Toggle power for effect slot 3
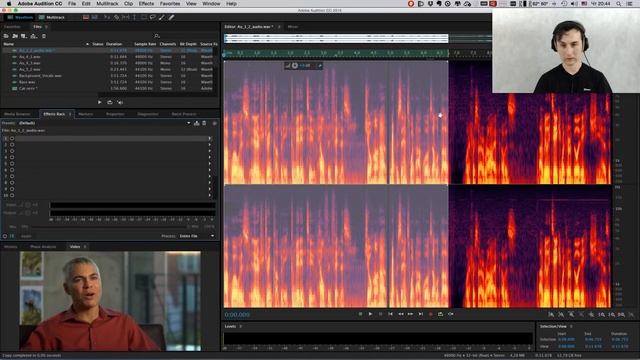Viewport: 640px width, 360px height. click(x=12, y=151)
